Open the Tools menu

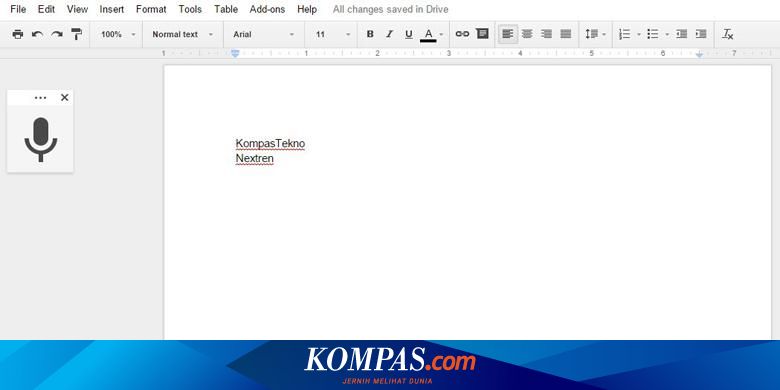190,9
